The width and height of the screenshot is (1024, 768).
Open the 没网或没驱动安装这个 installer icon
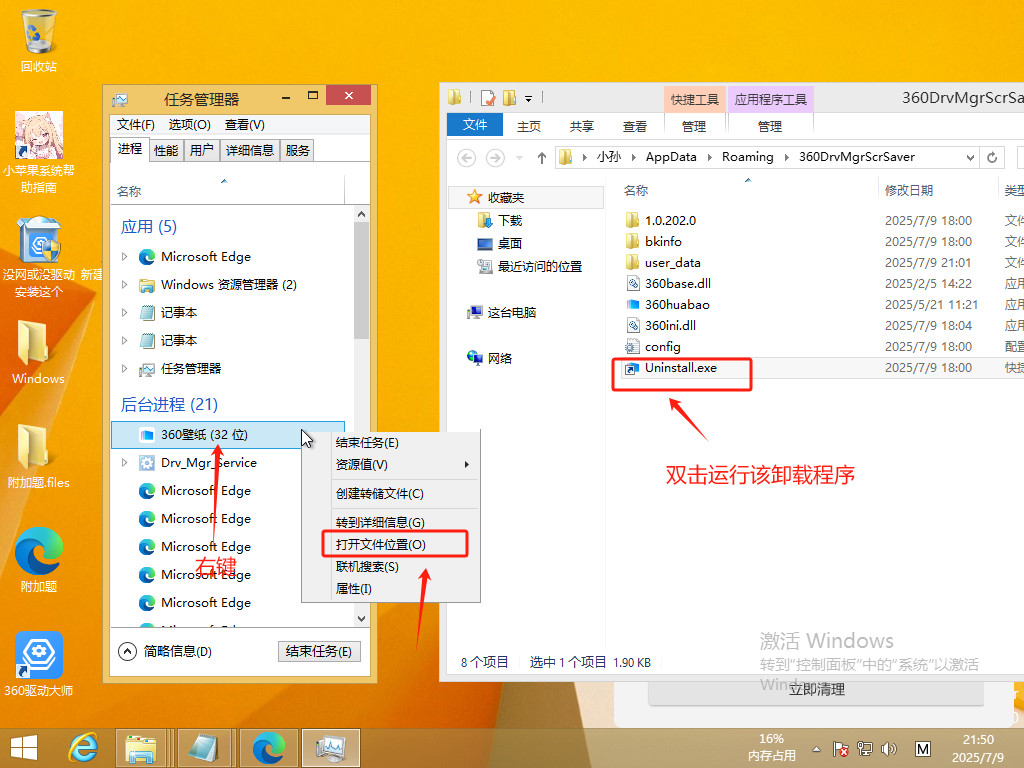39,257
